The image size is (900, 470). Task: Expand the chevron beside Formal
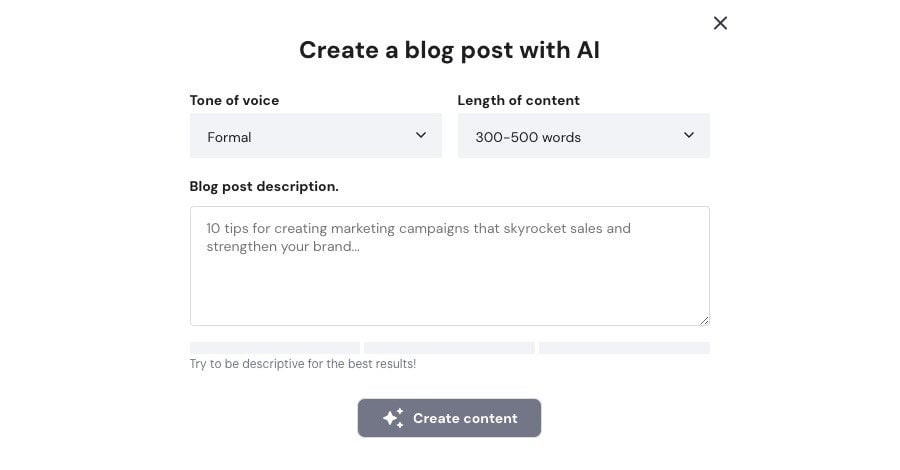(x=421, y=135)
